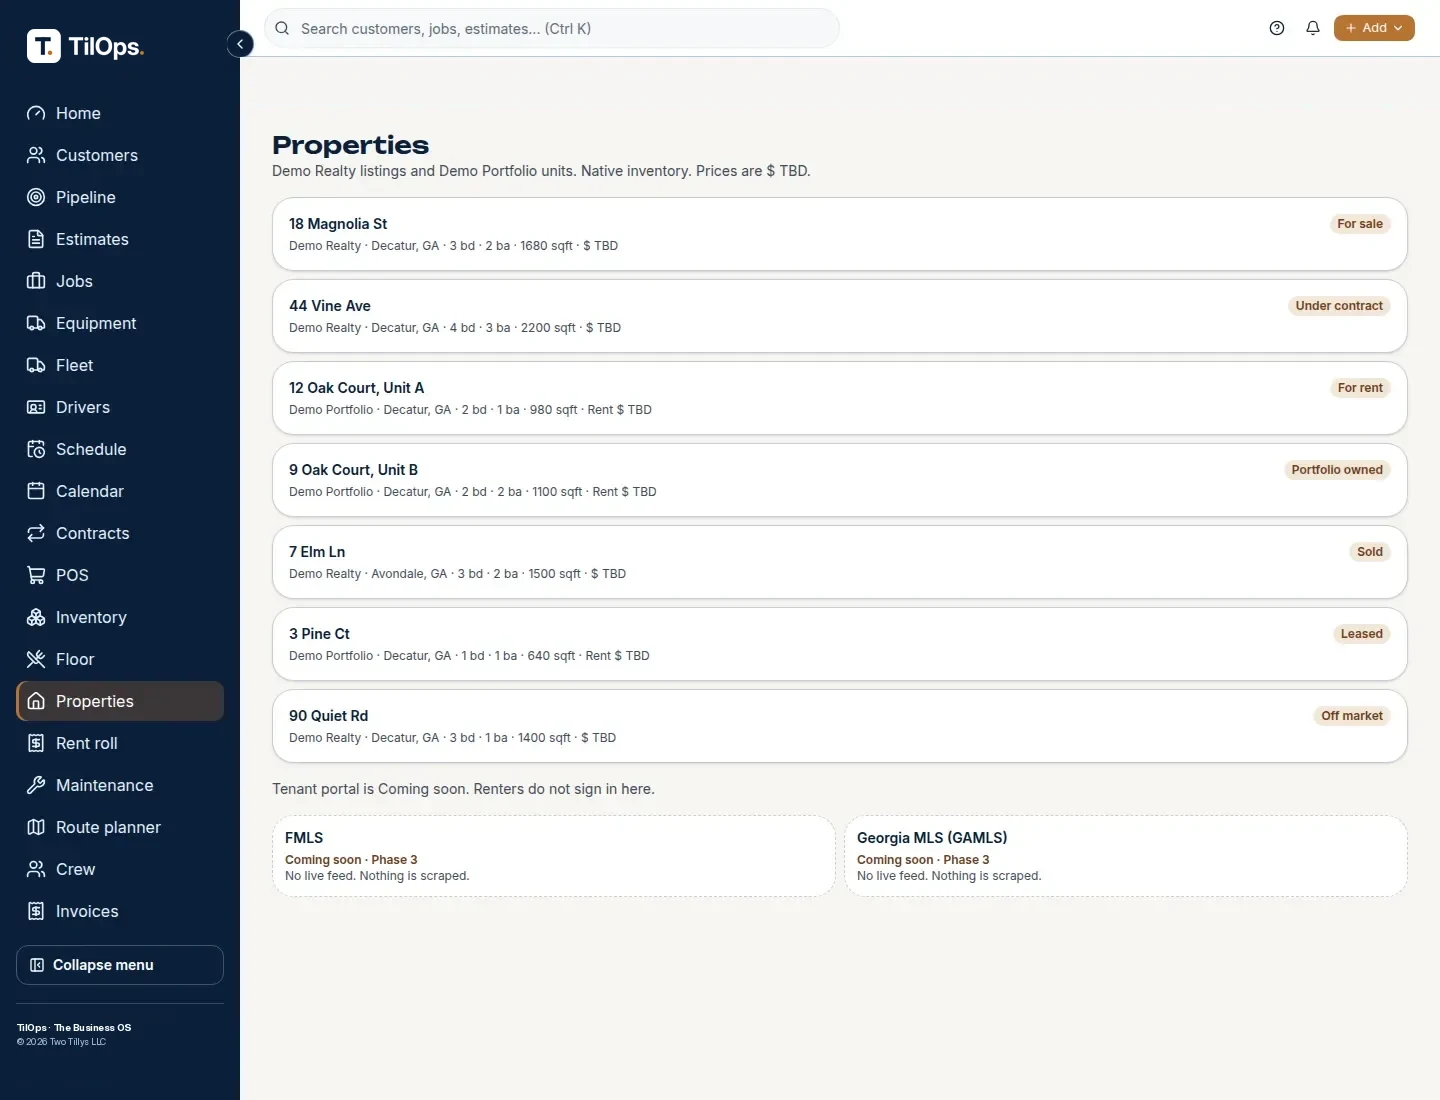Click the Schedule calendar-clock icon
The width and height of the screenshot is (1440, 1100).
coord(36,449)
